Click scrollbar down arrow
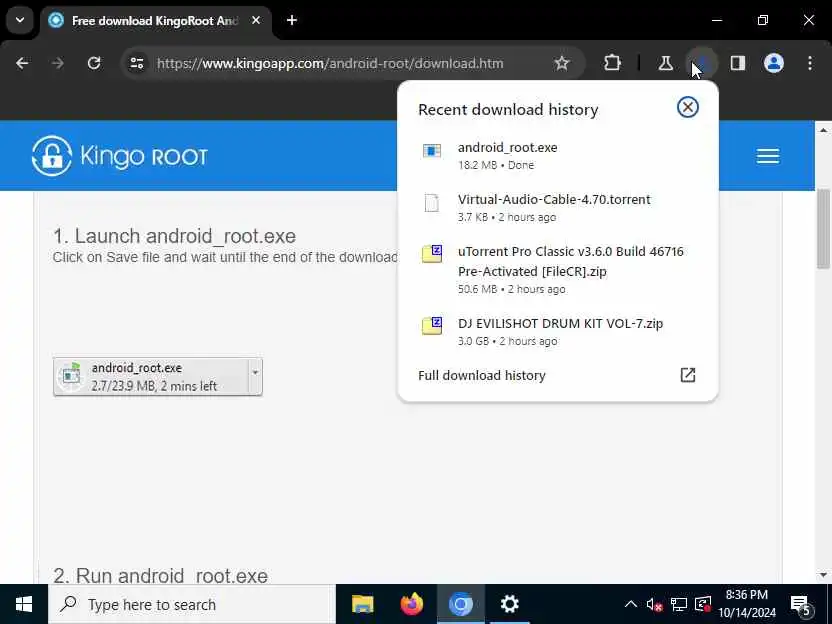832x624 pixels. (823, 575)
